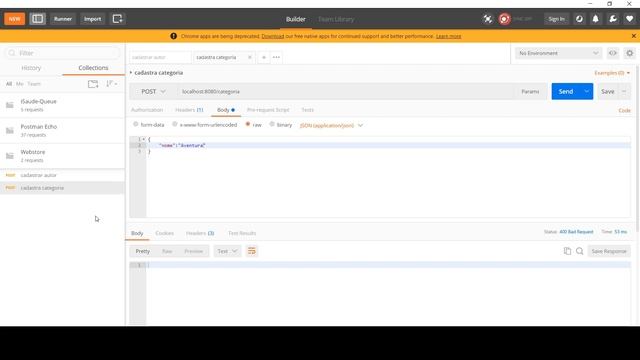Switch to the Team Library tab

tap(336, 19)
